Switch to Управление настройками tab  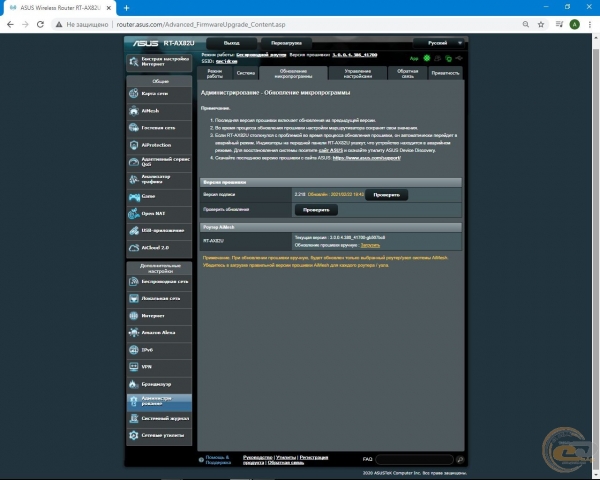(358, 73)
